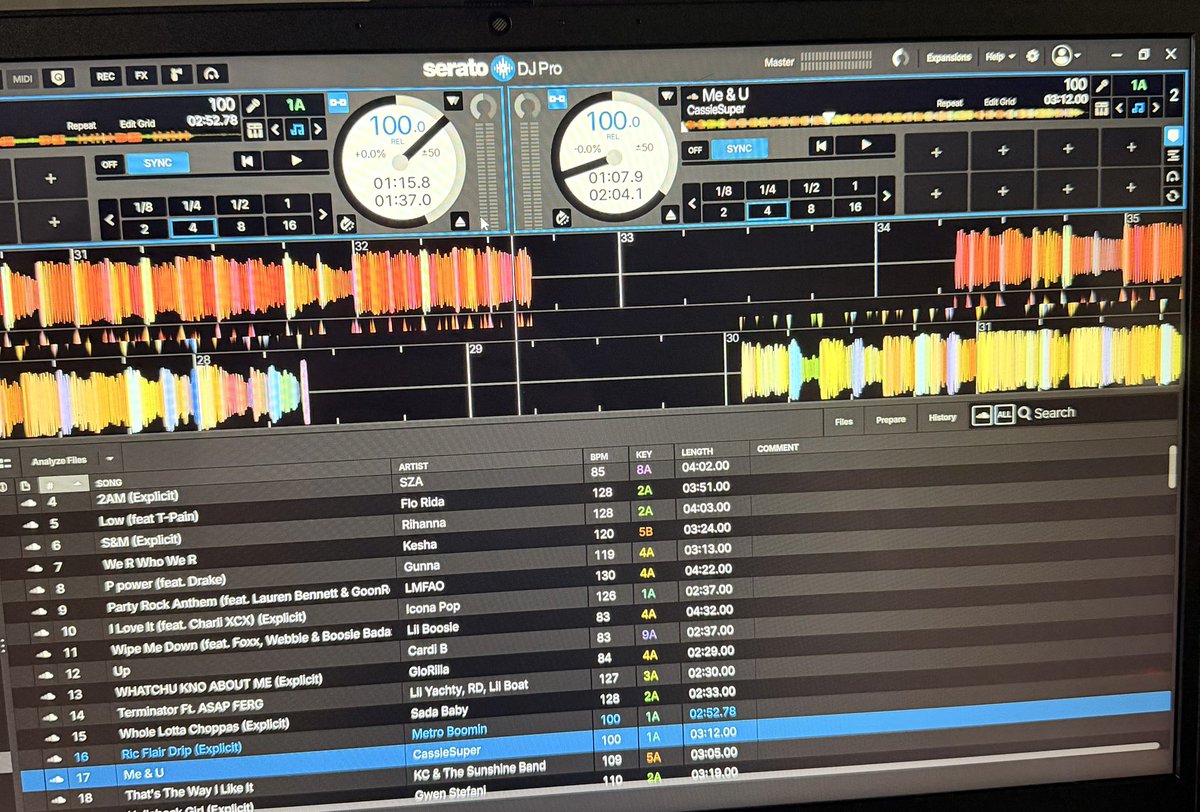Enable SYNC on the left deck
This screenshot has height=812, width=1200.
point(157,162)
